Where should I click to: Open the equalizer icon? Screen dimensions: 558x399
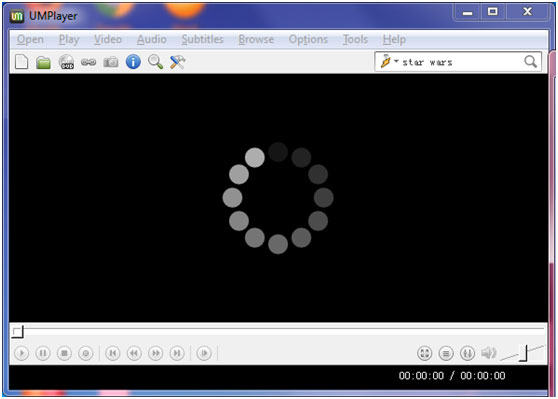tap(467, 353)
